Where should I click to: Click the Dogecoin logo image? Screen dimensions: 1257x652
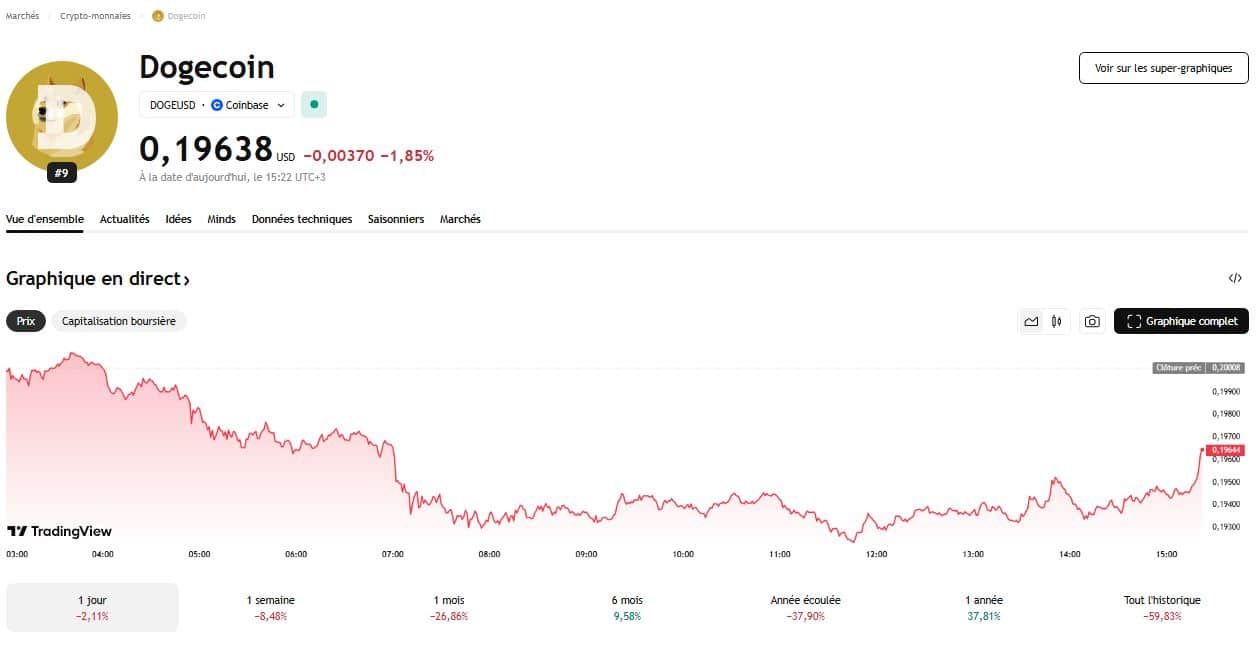(62, 117)
